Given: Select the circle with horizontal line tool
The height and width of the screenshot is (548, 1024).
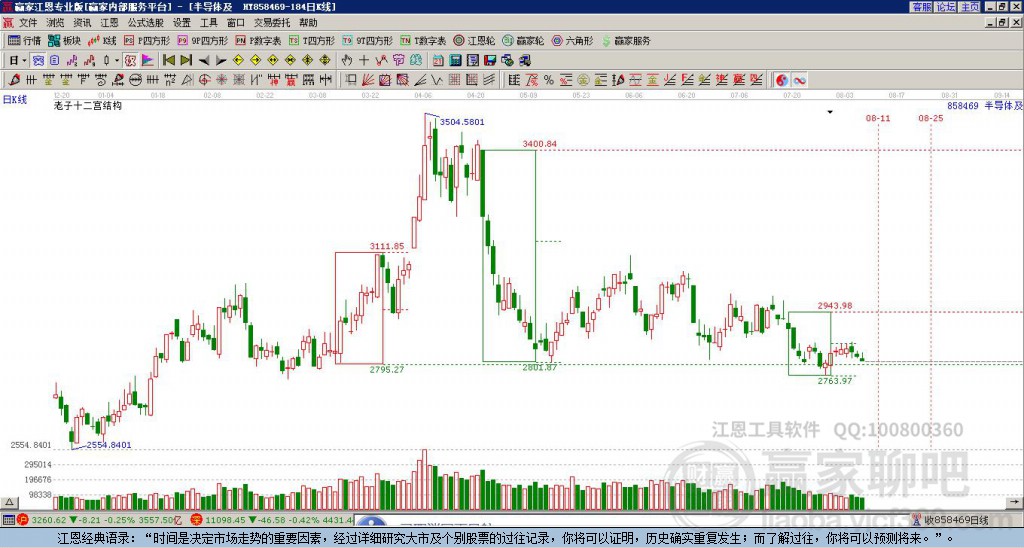Looking at the screenshot, I should [135, 80].
